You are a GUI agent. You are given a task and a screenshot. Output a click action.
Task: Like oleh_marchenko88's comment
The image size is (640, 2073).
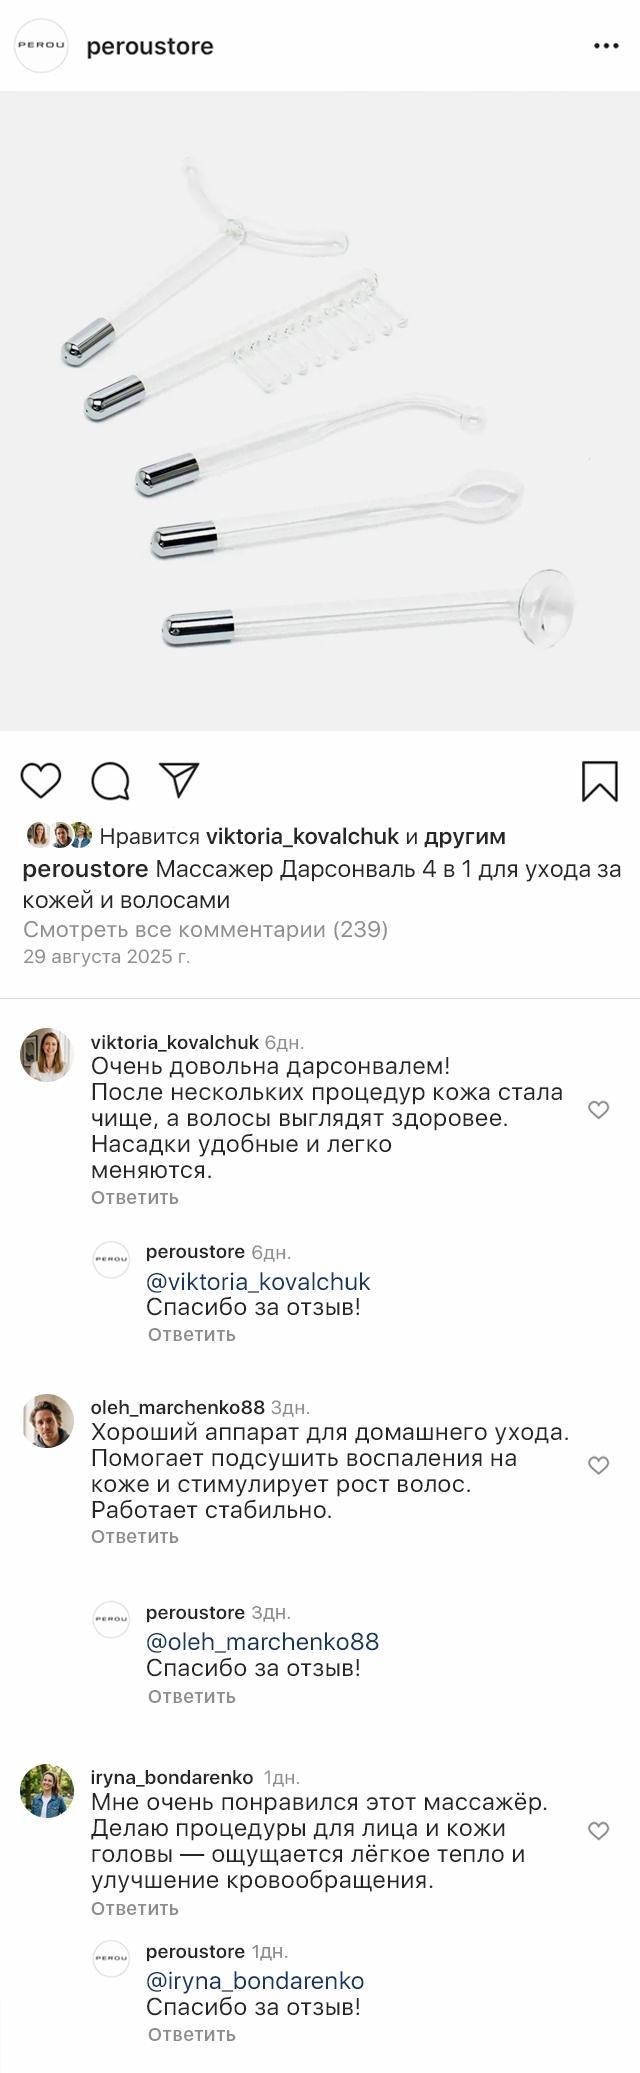click(598, 1466)
